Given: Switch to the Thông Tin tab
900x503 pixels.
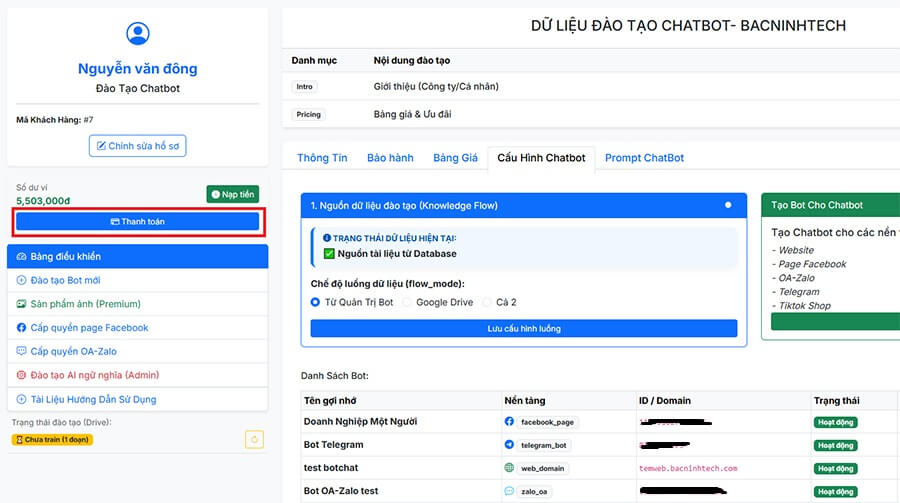Looking at the screenshot, I should pos(322,158).
